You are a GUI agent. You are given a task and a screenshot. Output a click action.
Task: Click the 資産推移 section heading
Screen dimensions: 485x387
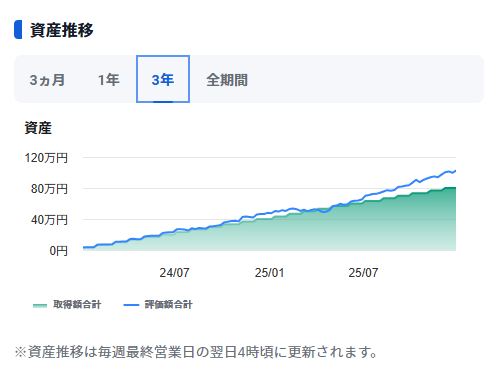pyautogui.click(x=62, y=30)
